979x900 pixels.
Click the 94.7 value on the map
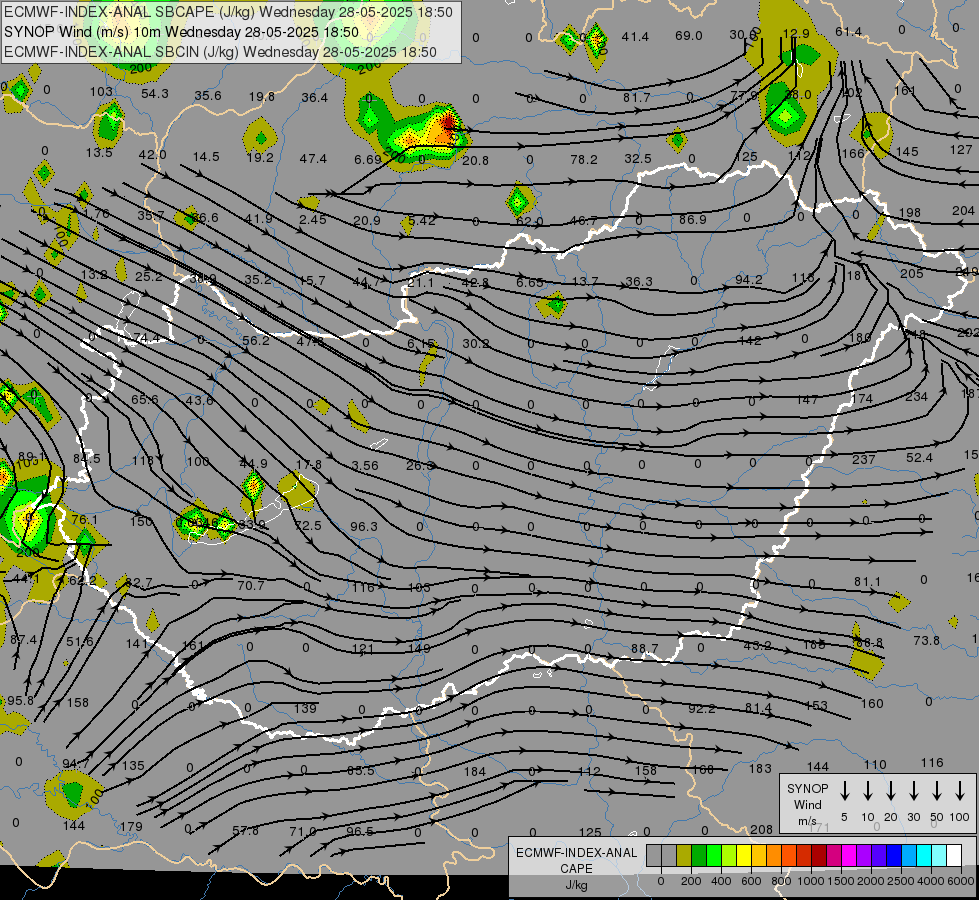76,763
